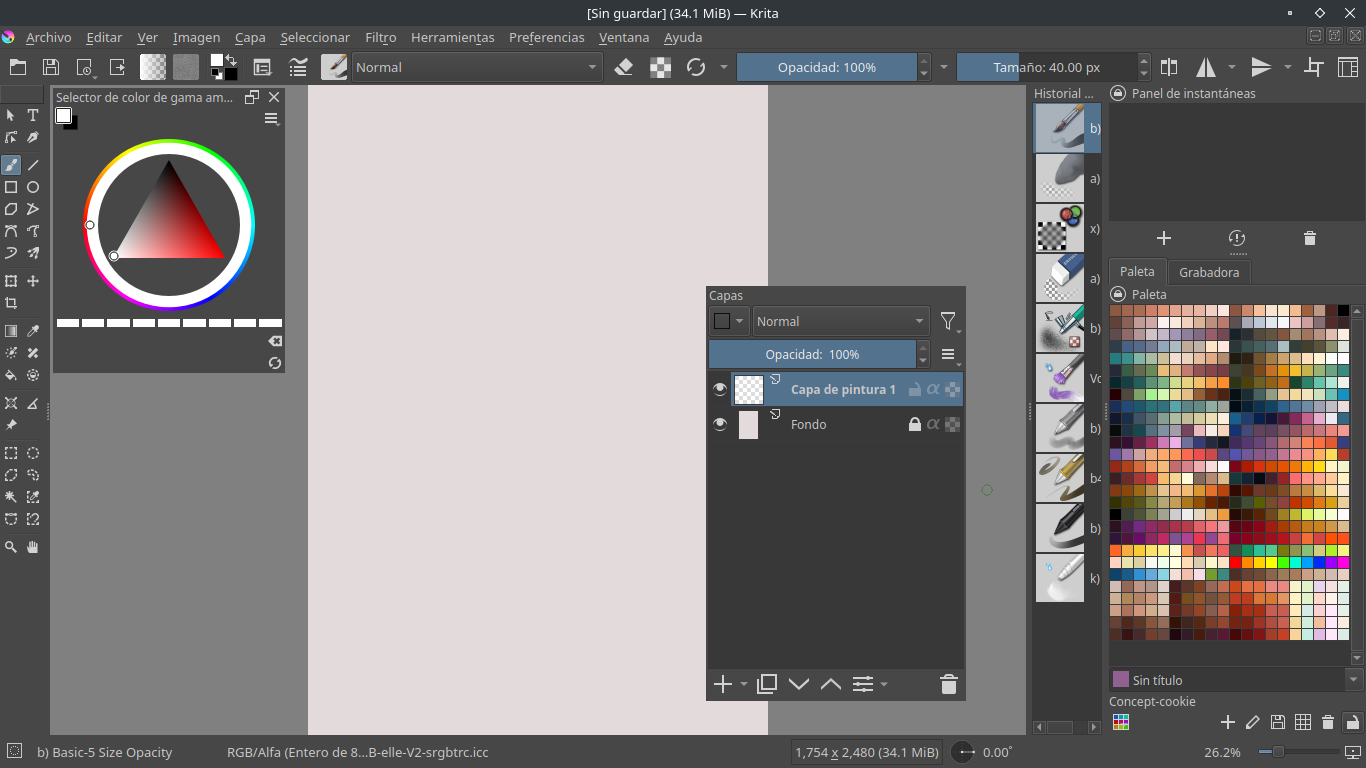The image size is (1366, 768).
Task: Open the Capa menu
Action: pos(250,37)
